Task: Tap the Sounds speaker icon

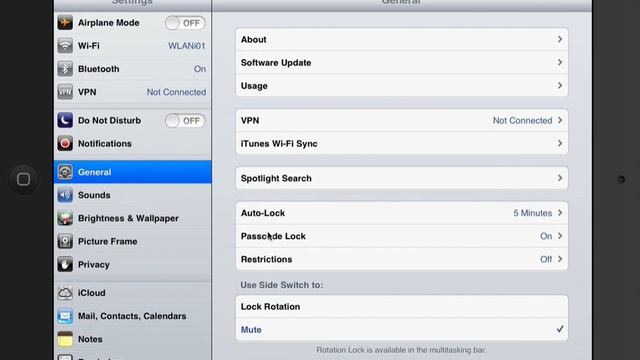Action: (x=65, y=195)
